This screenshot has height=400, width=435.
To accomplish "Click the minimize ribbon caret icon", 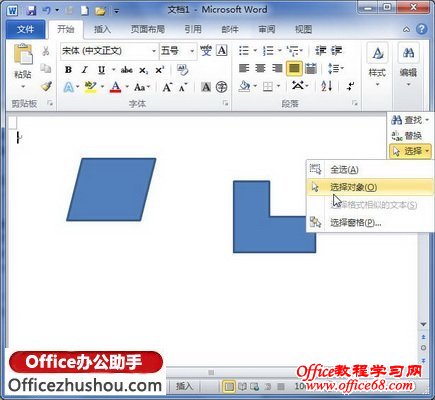I will (x=406, y=29).
